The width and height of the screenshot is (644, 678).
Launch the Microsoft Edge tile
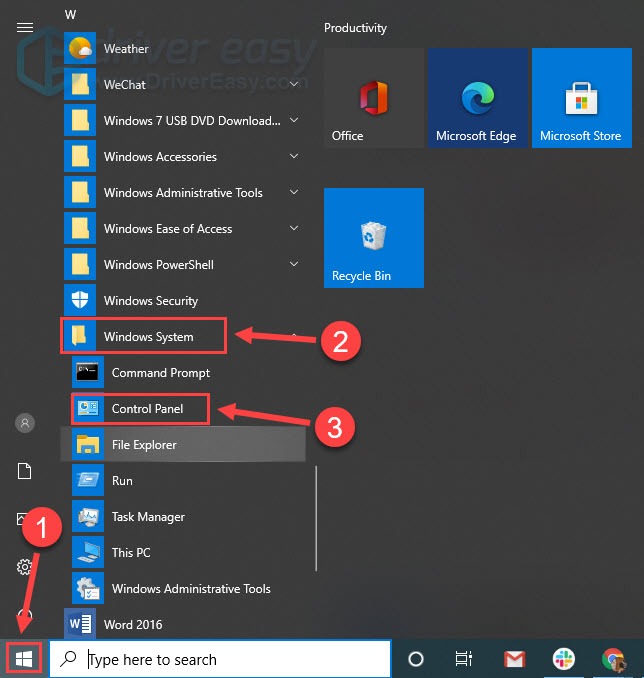click(x=478, y=98)
